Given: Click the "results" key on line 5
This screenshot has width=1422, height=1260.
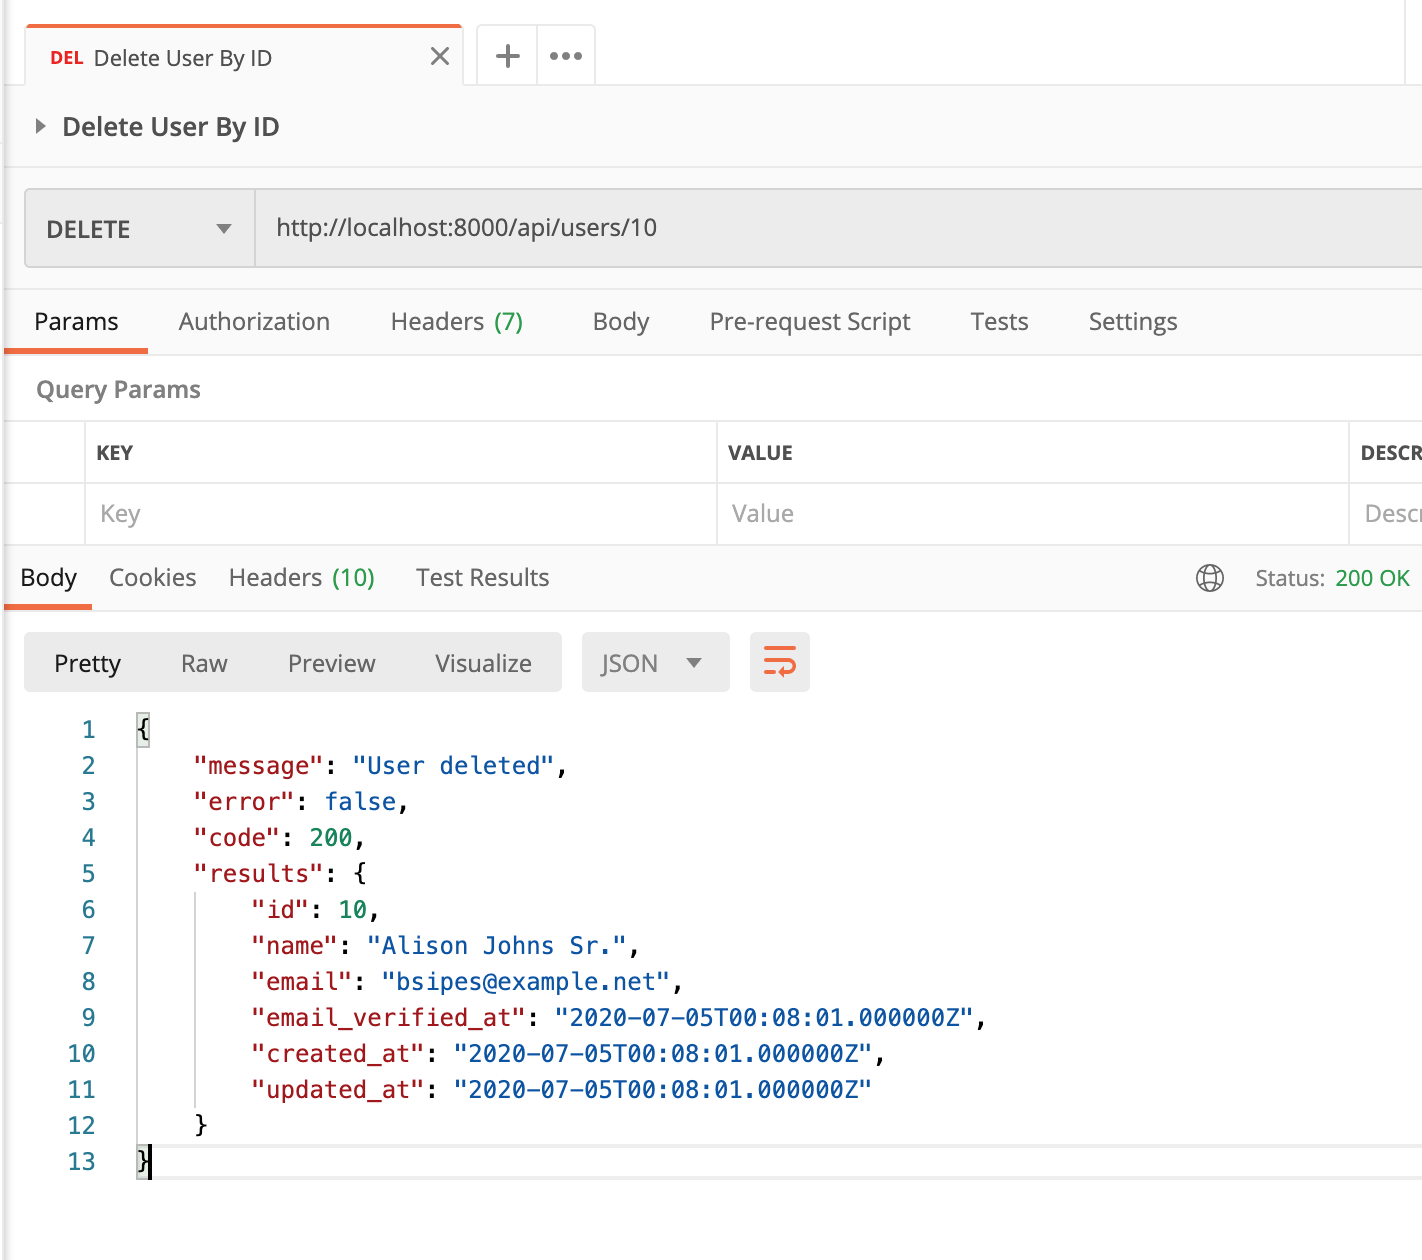Looking at the screenshot, I should point(259,874).
